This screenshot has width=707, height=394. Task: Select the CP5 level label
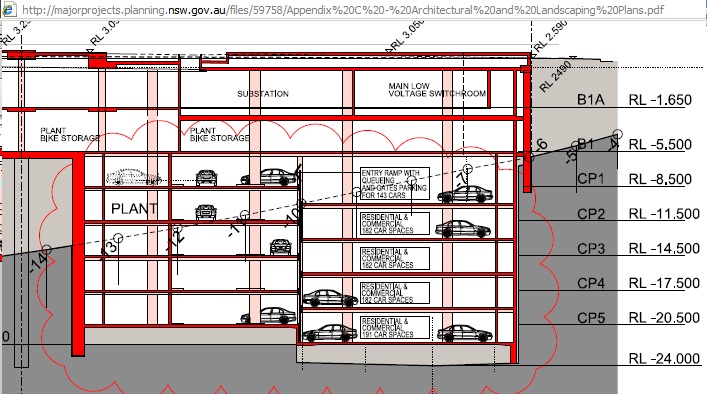tap(591, 318)
